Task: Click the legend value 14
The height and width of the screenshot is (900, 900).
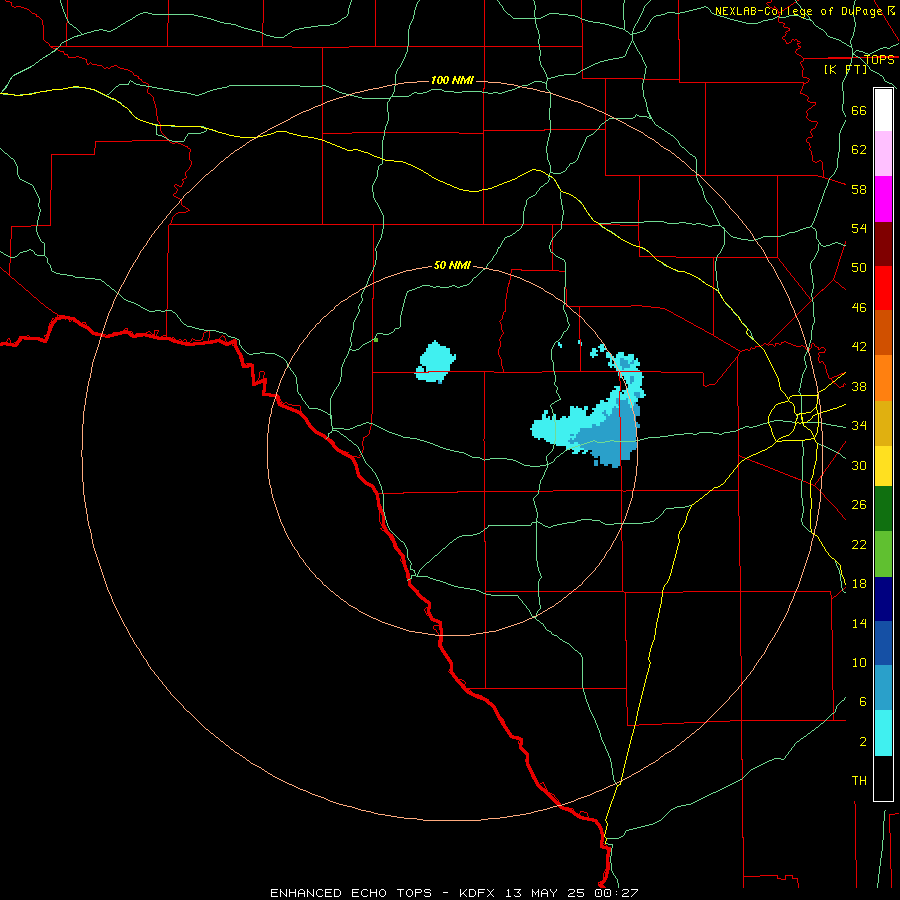Action: click(x=859, y=623)
